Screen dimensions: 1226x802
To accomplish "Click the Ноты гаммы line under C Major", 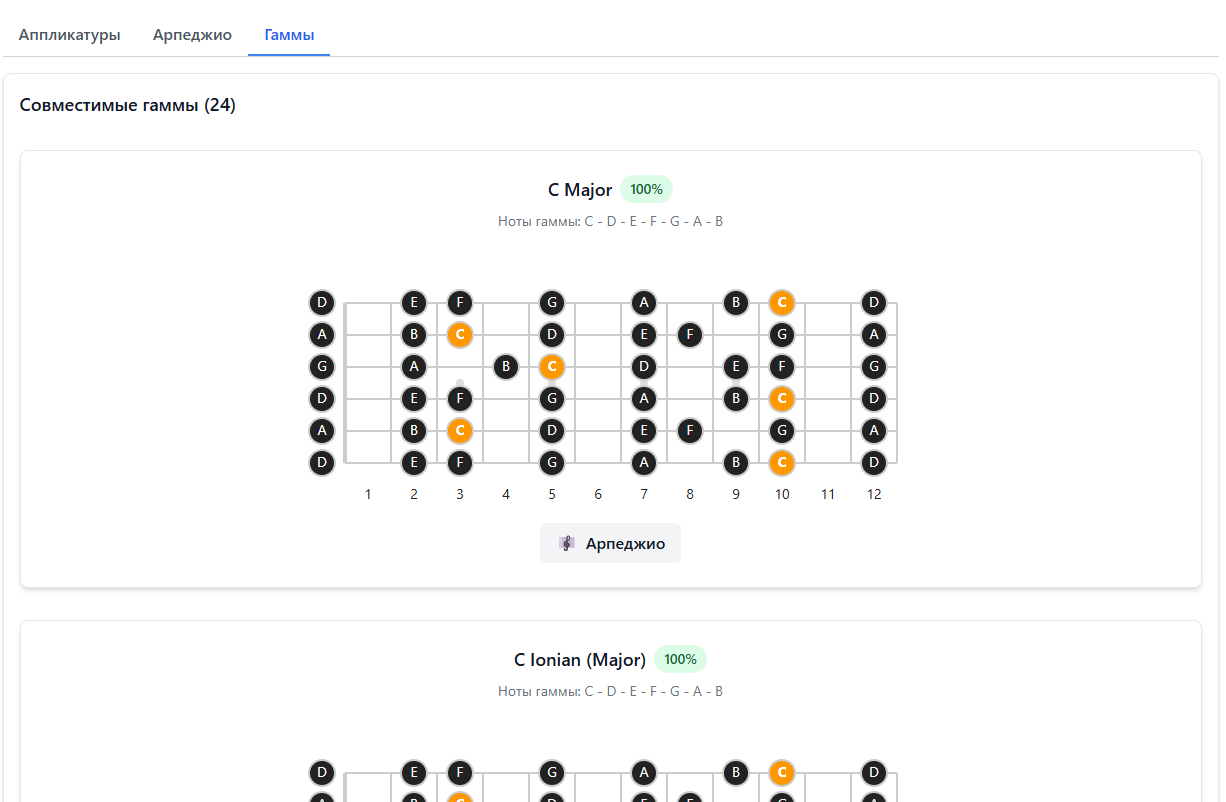I will pyautogui.click(x=610, y=221).
